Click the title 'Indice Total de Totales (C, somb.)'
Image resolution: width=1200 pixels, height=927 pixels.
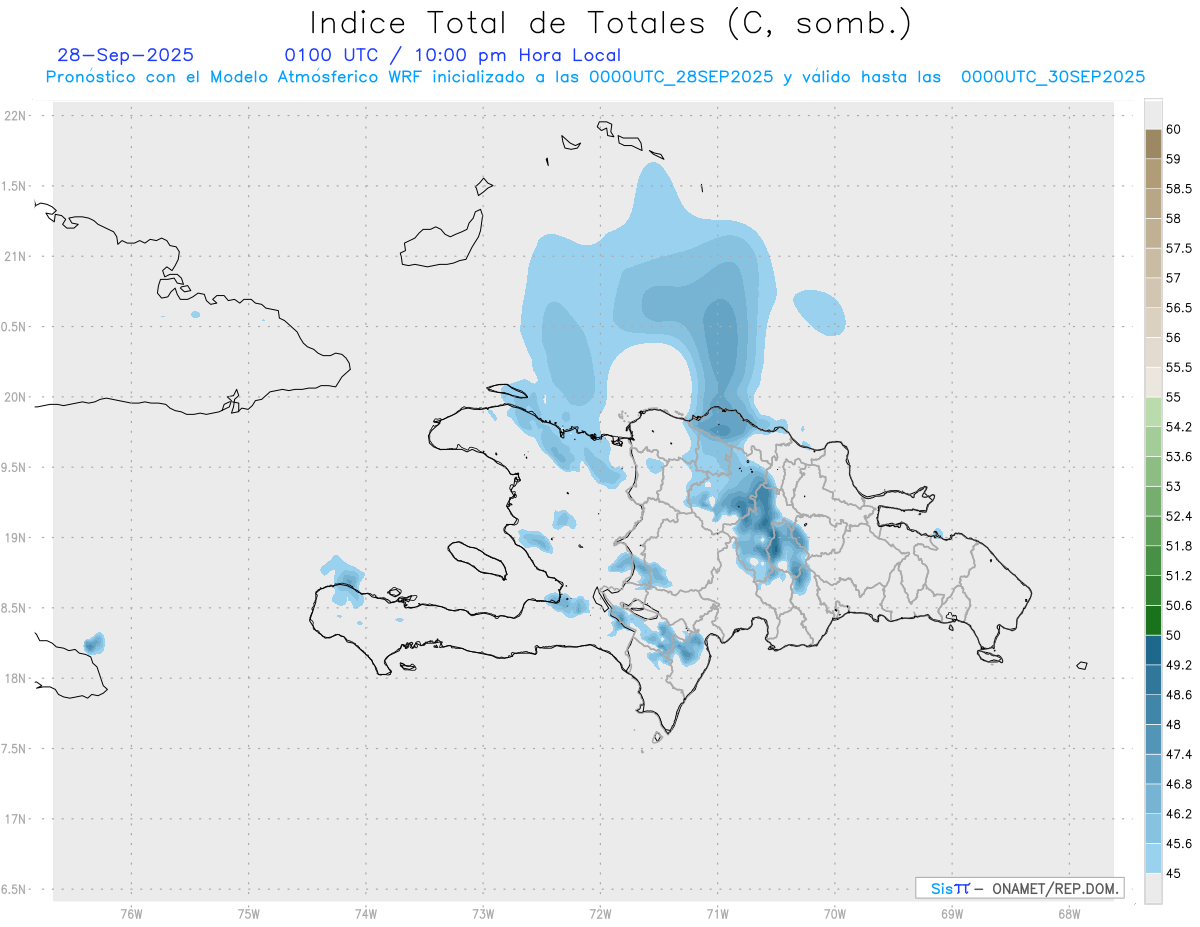[610, 23]
